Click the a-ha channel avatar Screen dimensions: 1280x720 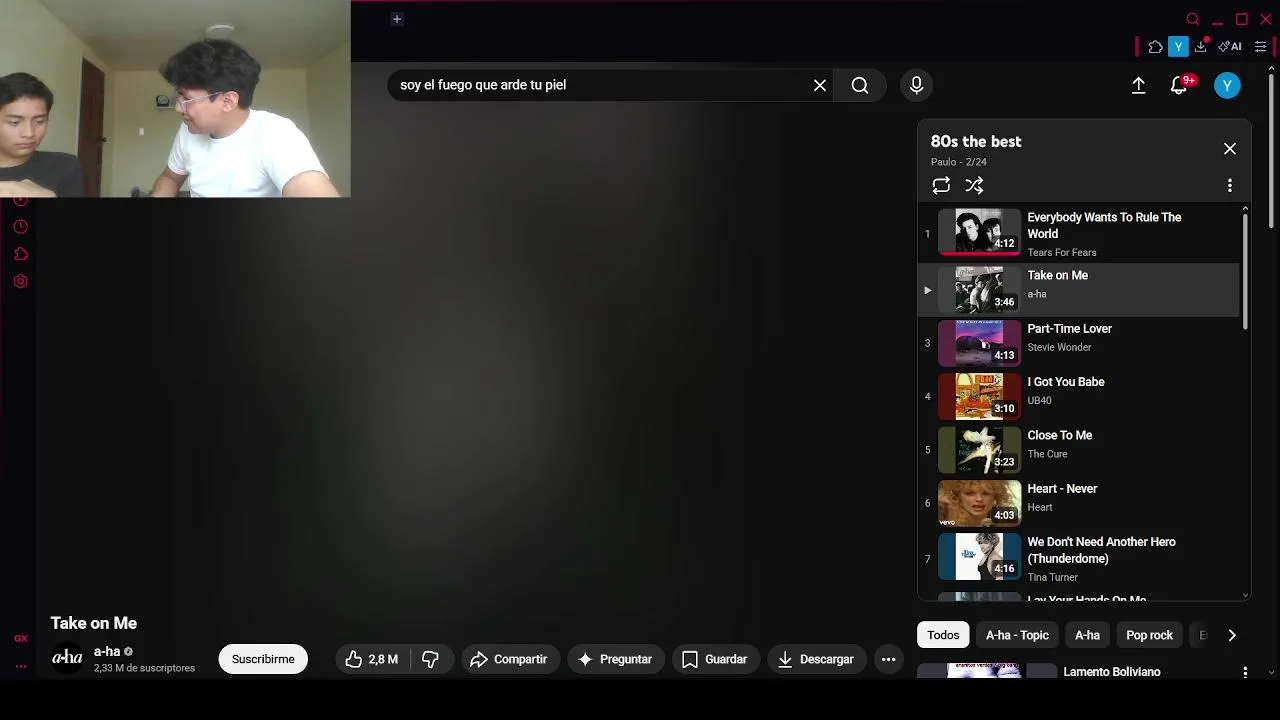[x=67, y=658]
